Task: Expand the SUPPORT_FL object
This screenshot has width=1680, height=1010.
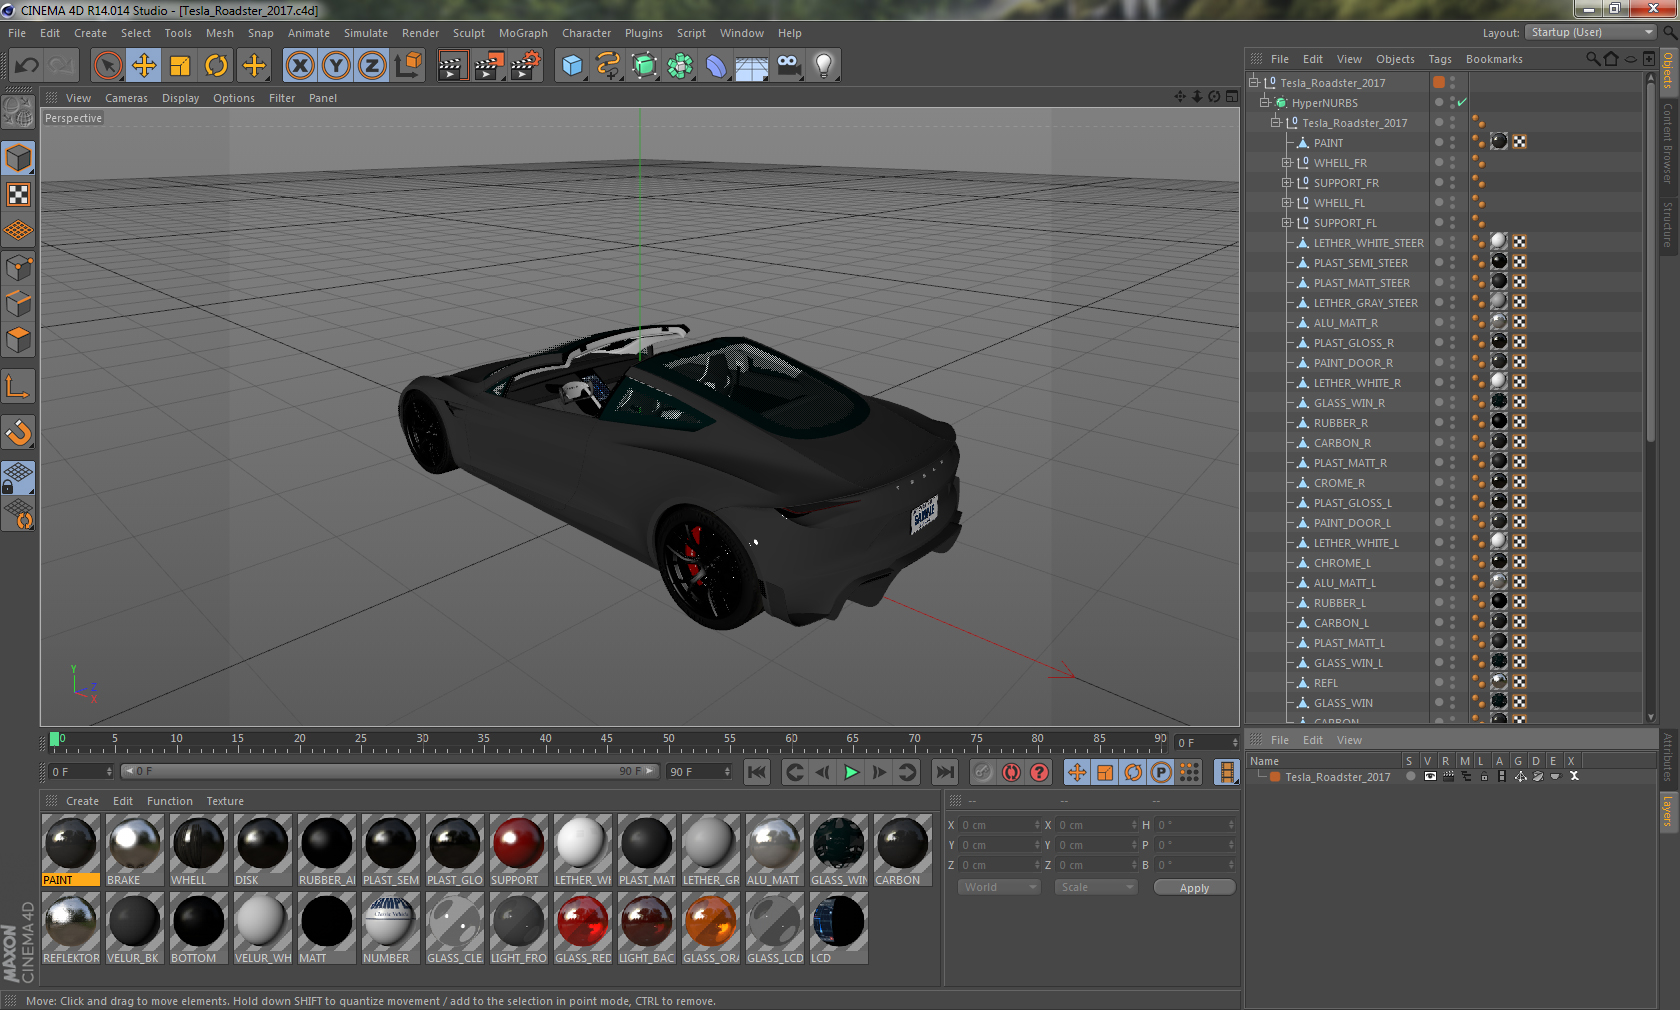Action: pos(1287,223)
